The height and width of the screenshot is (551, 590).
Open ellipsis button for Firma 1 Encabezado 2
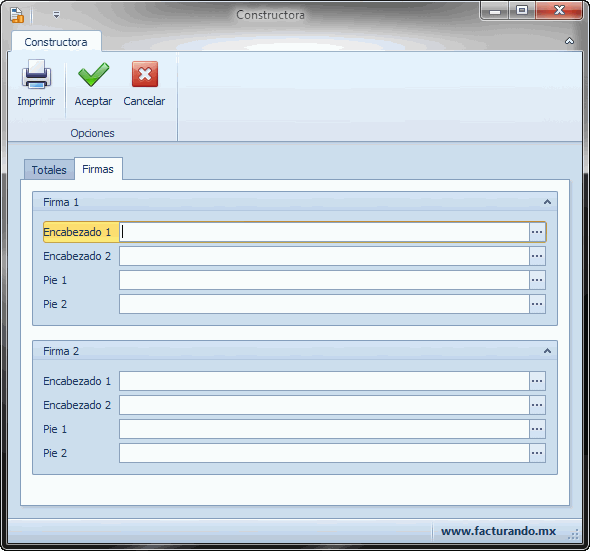pos(537,256)
